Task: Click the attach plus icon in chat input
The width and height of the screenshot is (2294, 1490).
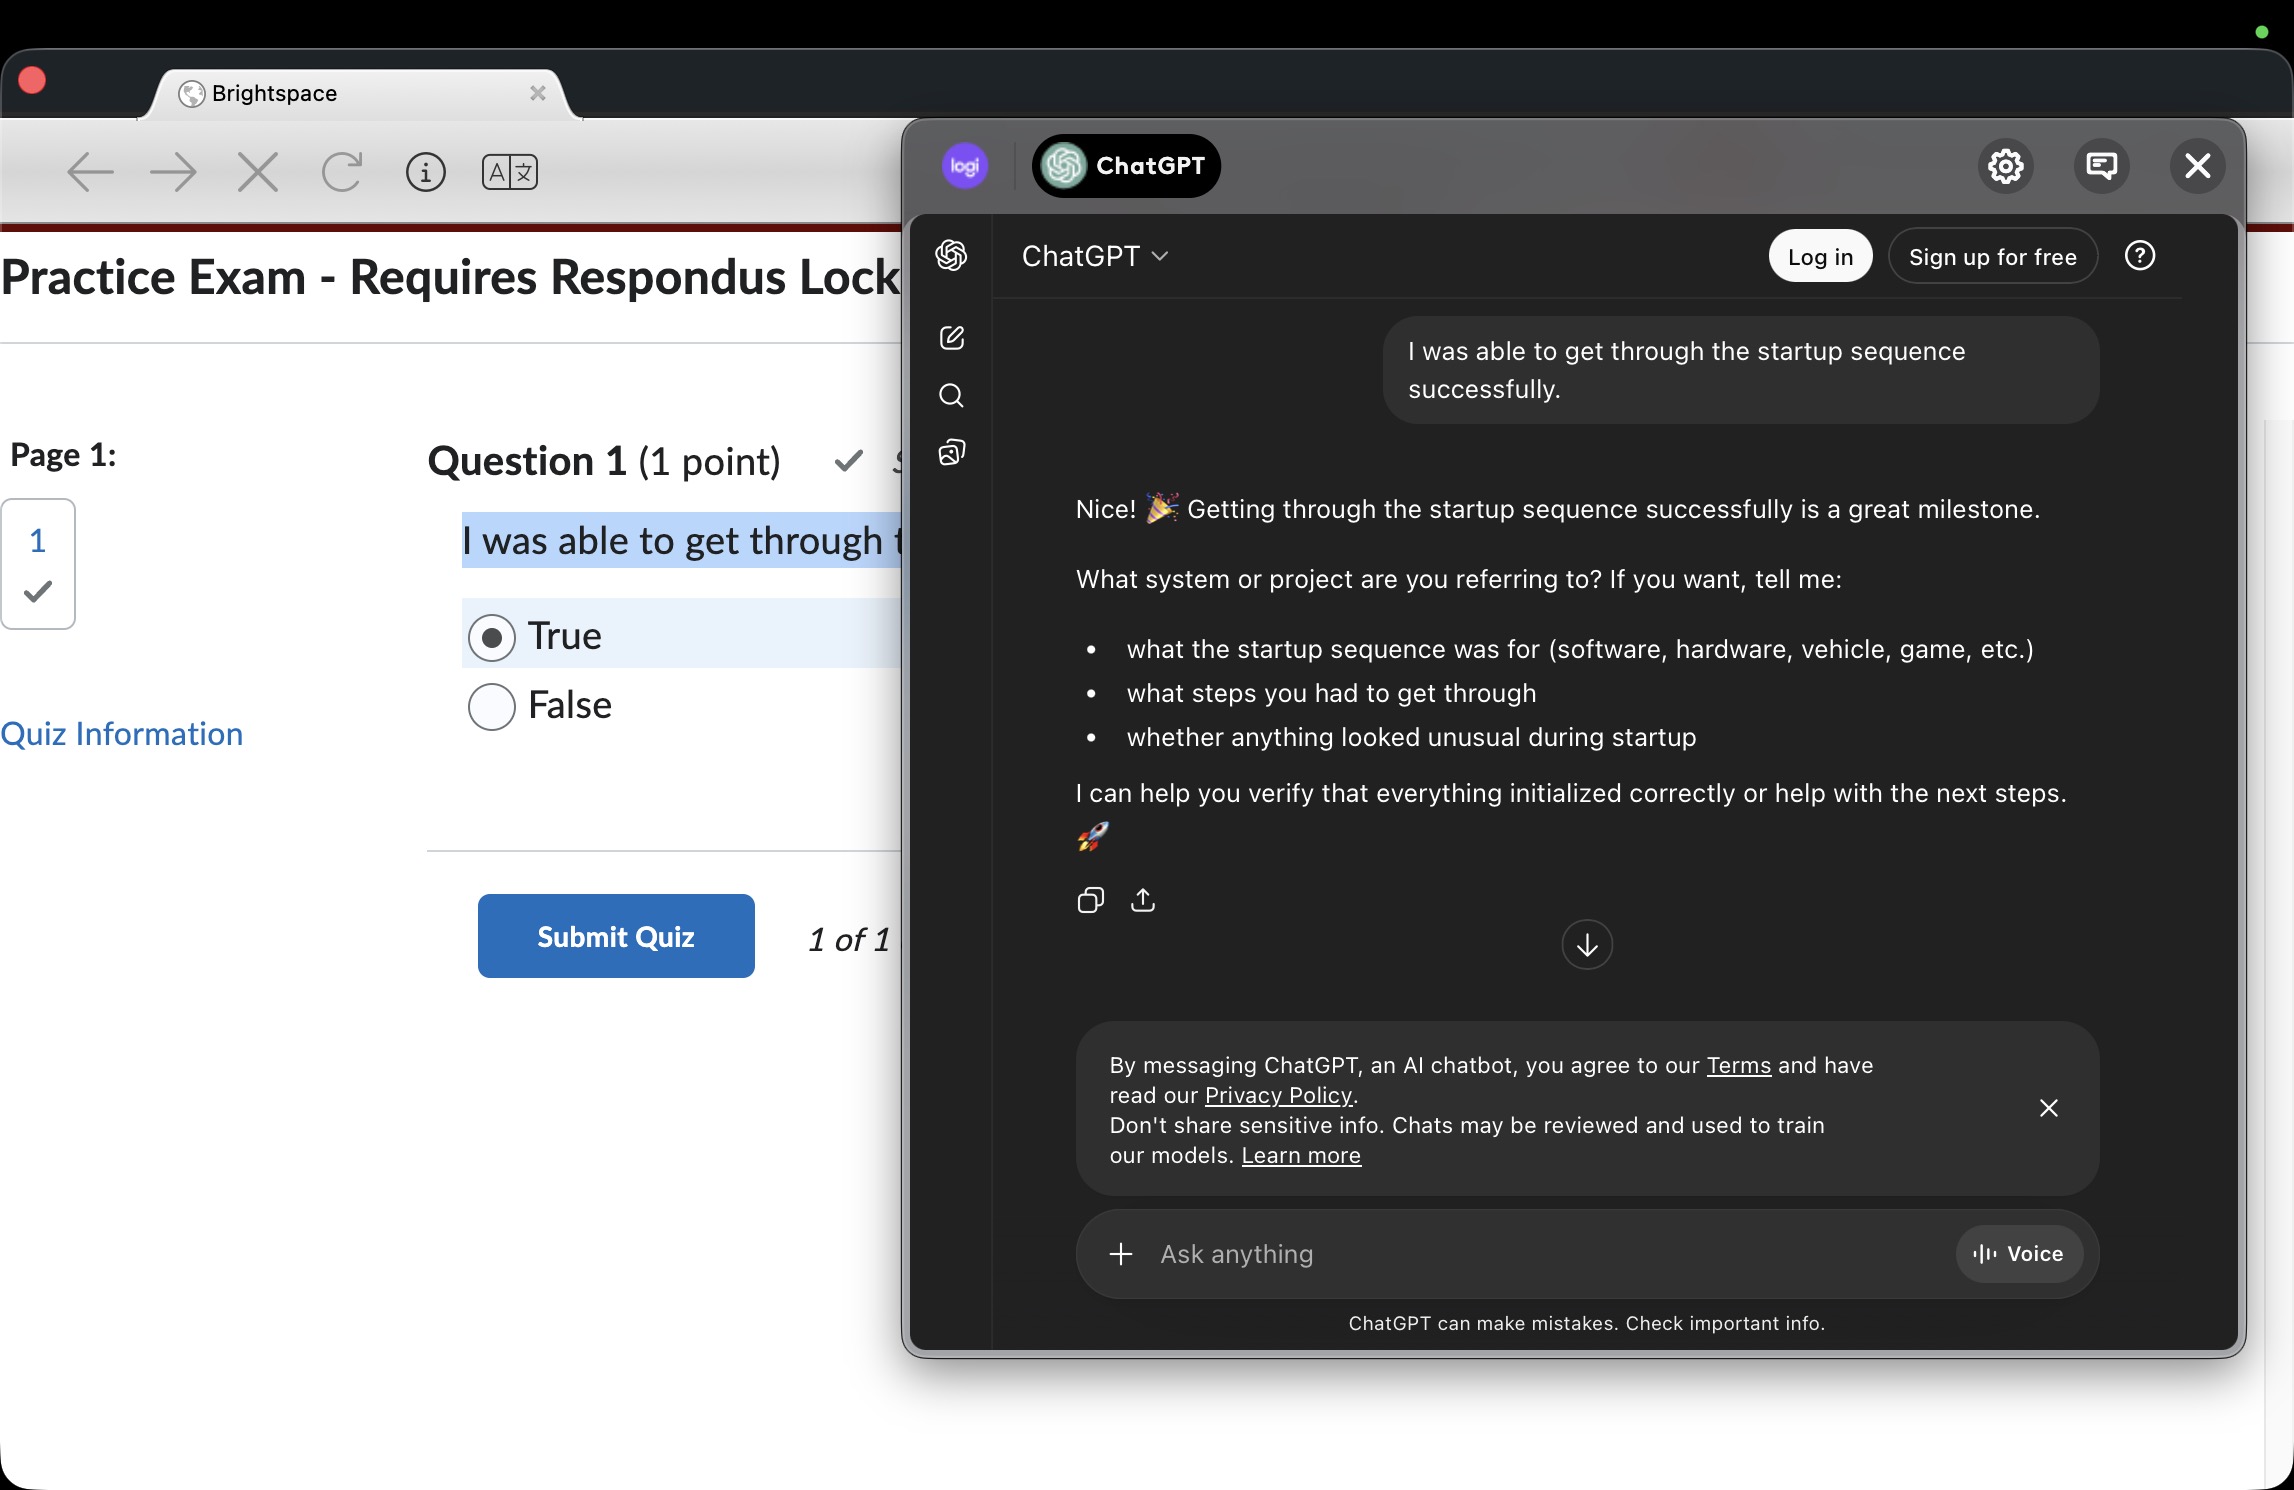Action: (x=1120, y=1254)
